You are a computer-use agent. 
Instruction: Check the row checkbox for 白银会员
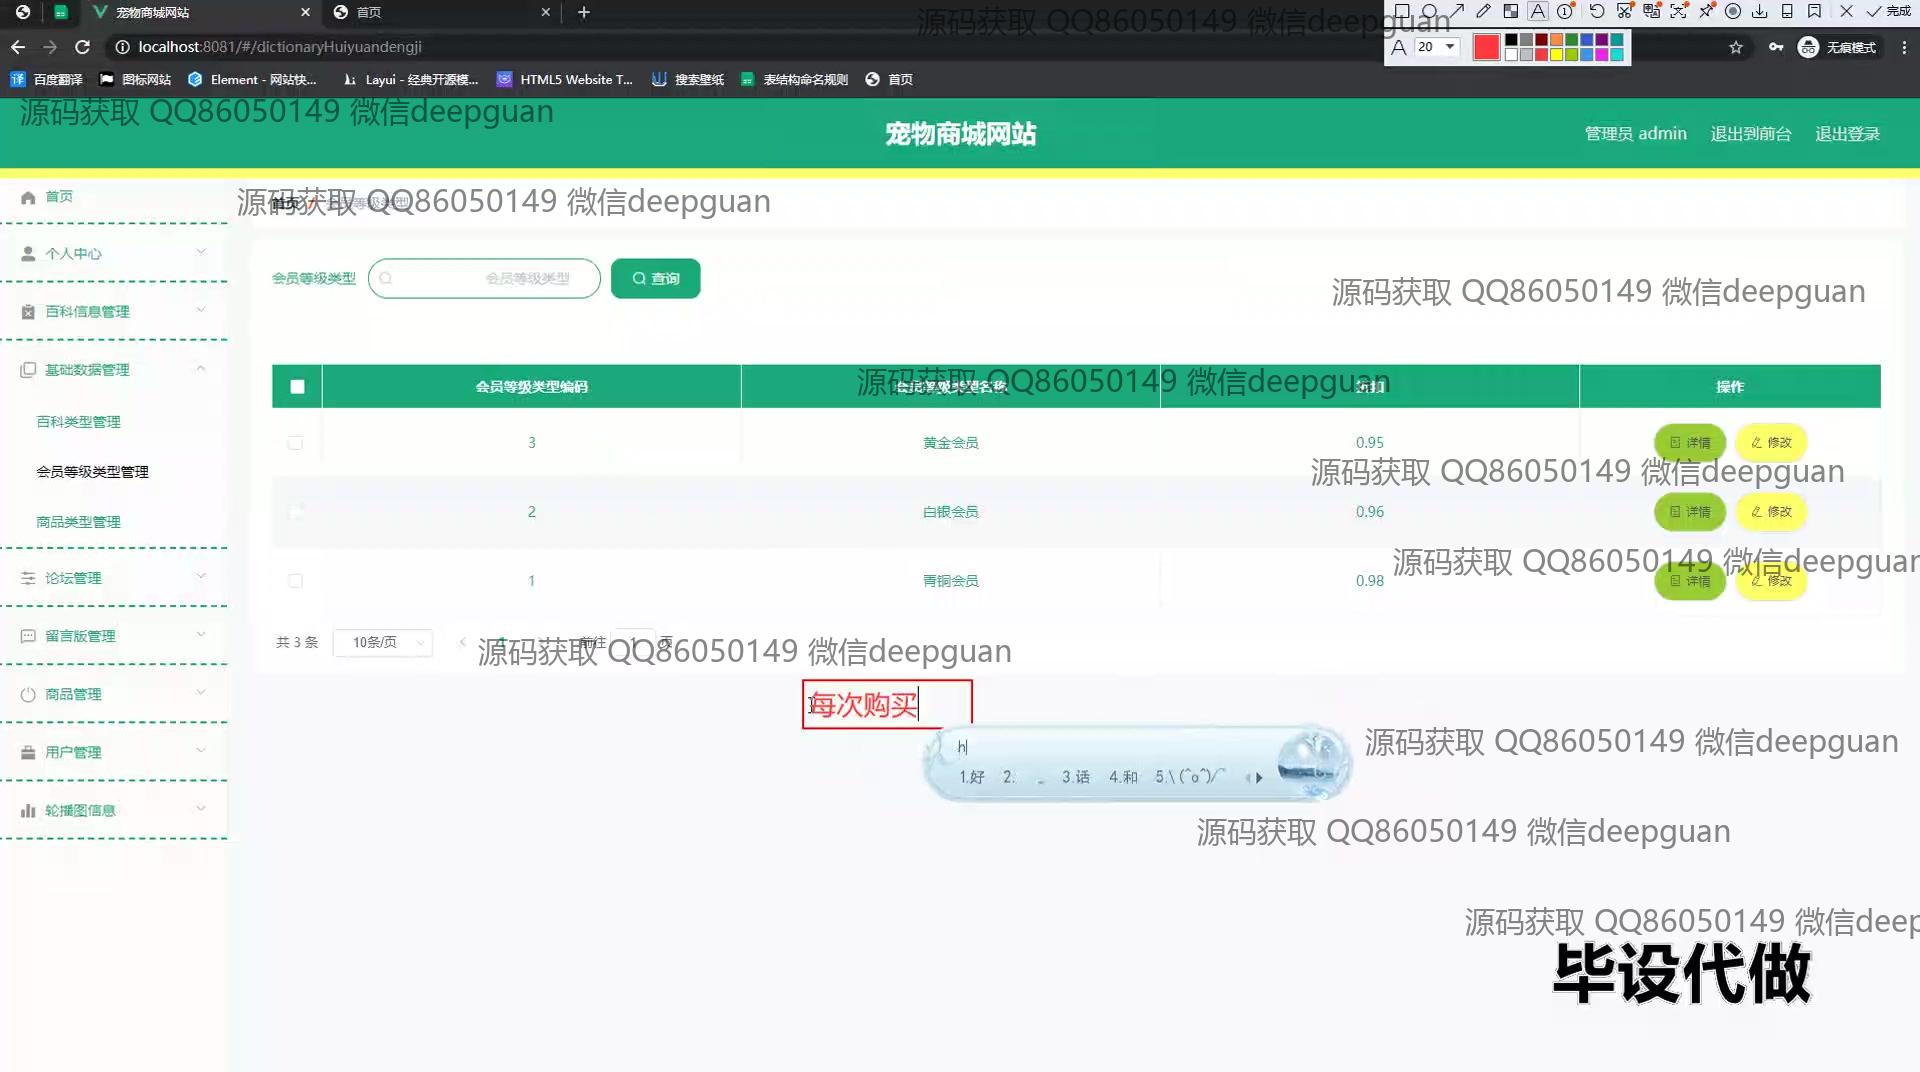(x=295, y=511)
